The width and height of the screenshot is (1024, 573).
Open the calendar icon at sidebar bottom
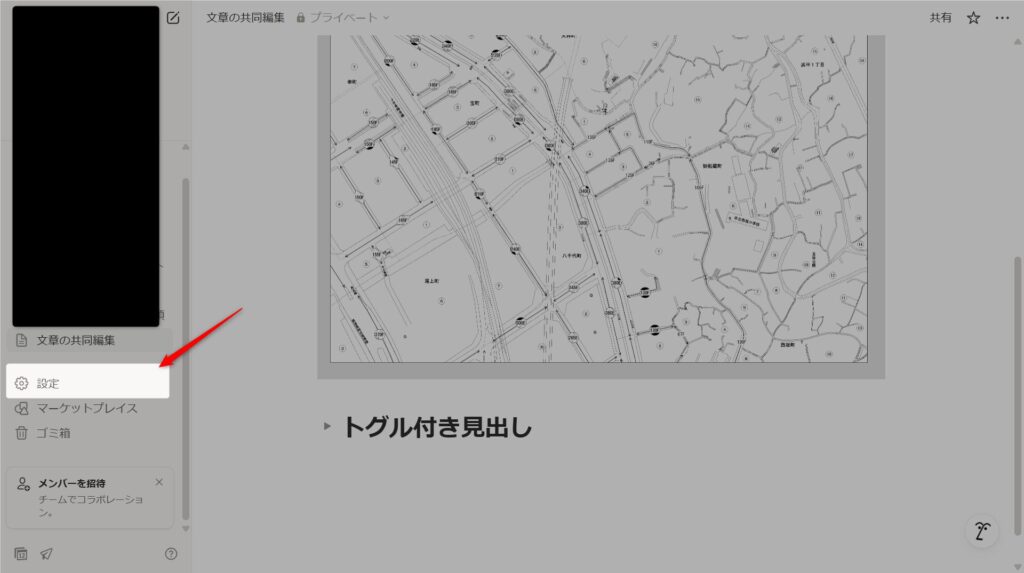point(21,554)
